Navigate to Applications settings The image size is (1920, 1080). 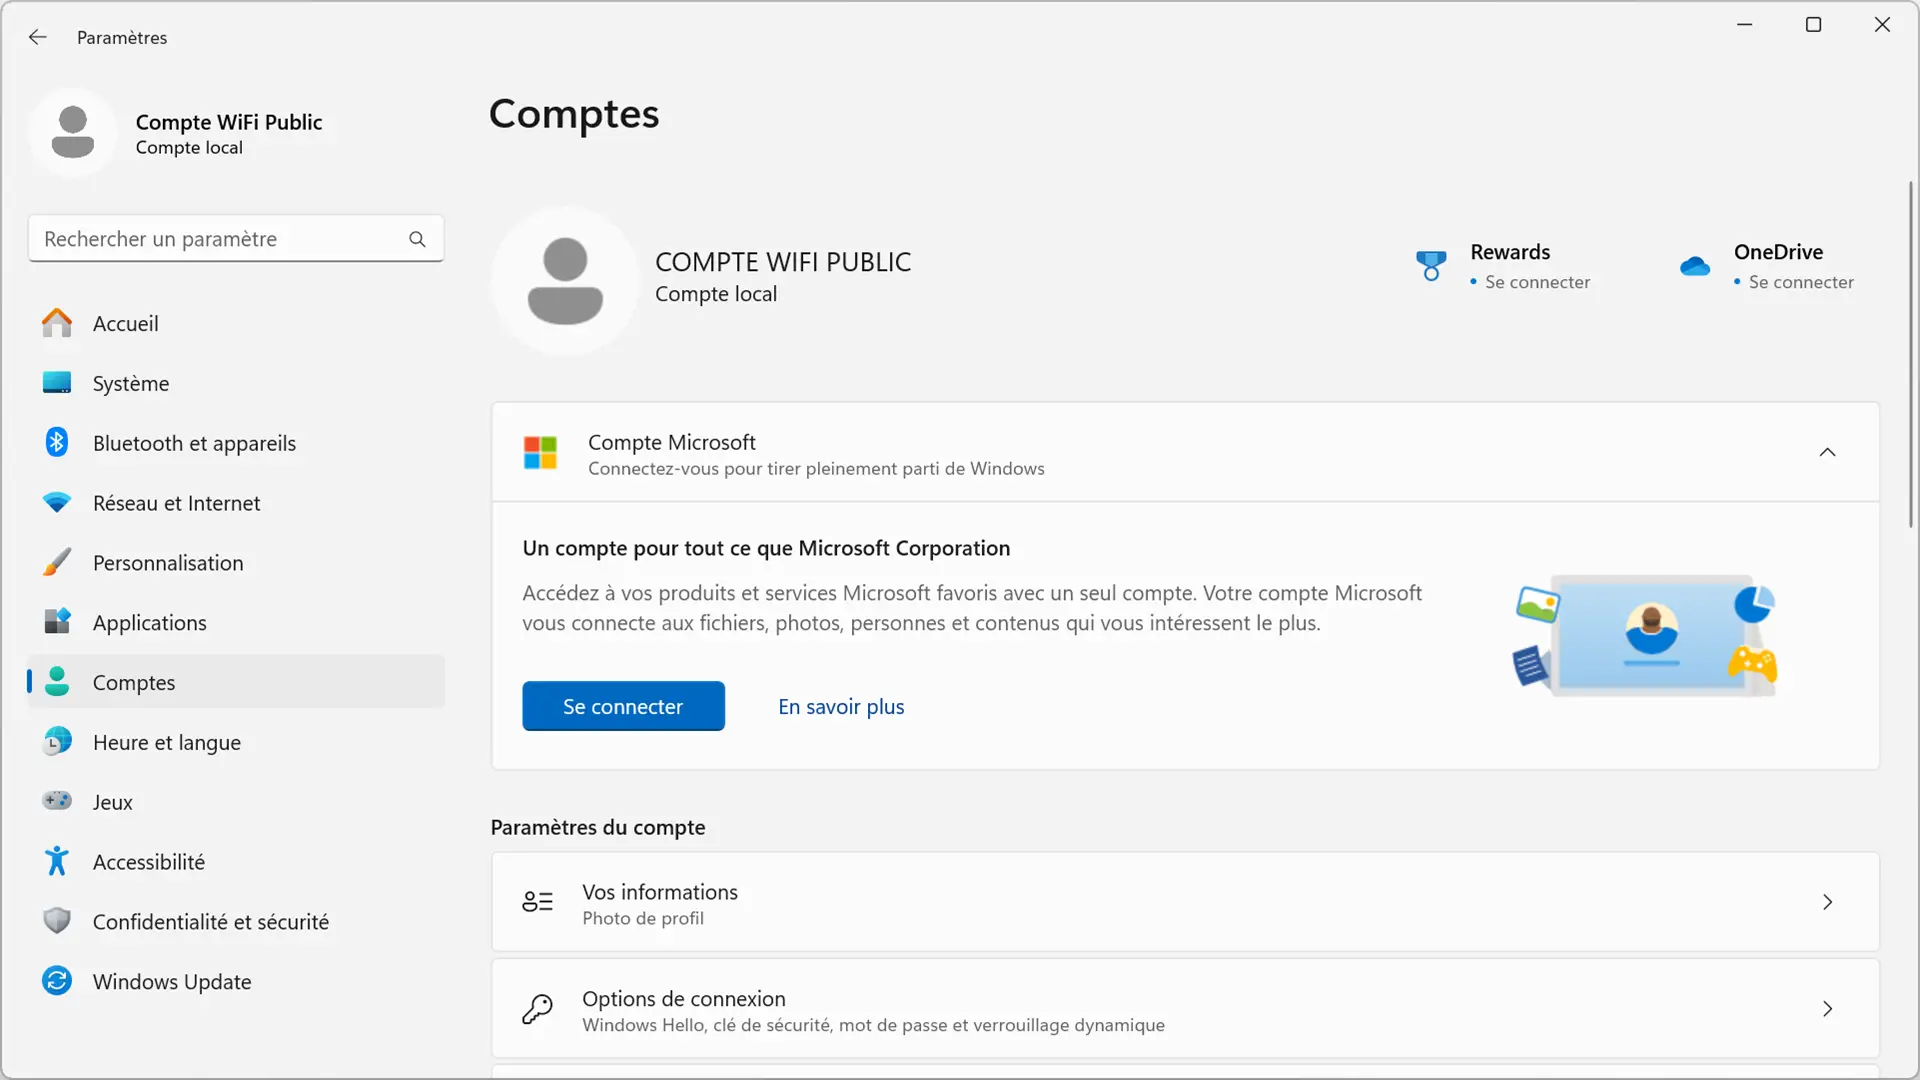coord(236,622)
